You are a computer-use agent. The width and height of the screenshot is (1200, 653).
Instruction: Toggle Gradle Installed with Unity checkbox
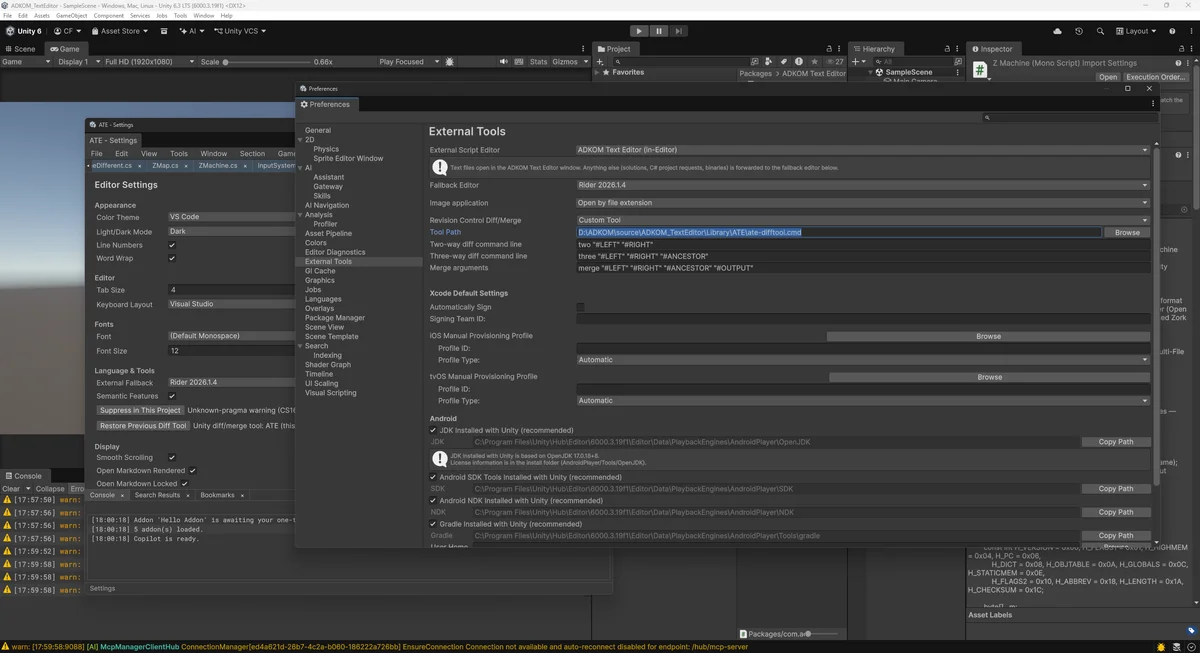click(433, 524)
